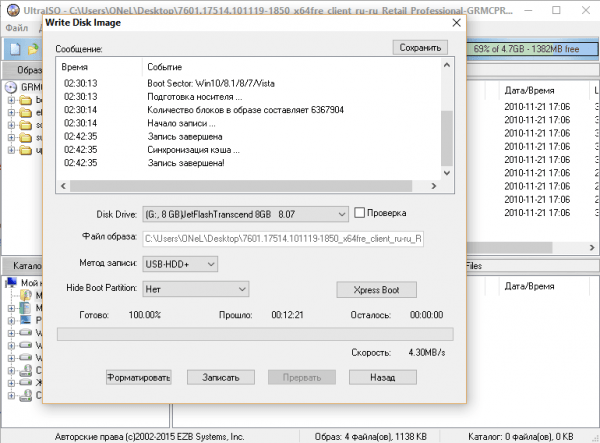The image size is (600, 443).
Task: Click the speed value 4.30MB/s
Action: (427, 352)
